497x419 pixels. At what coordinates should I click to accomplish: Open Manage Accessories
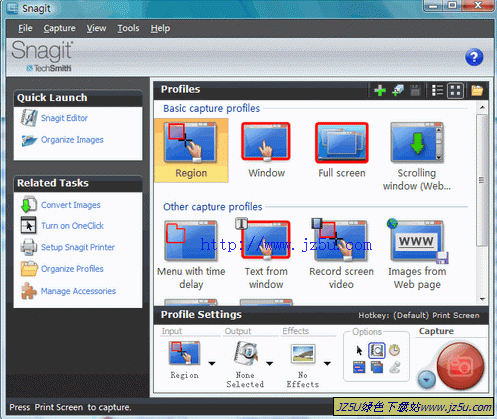coord(78,291)
